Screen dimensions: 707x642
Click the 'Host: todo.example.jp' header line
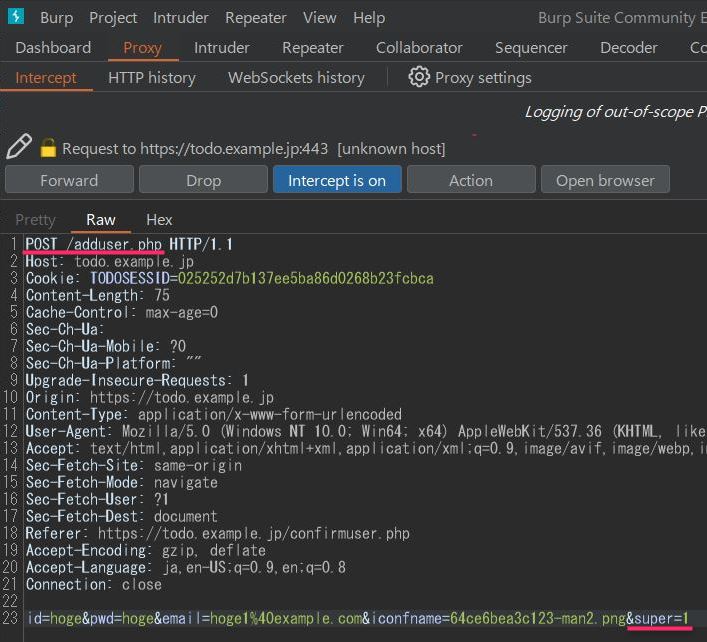(x=110, y=261)
